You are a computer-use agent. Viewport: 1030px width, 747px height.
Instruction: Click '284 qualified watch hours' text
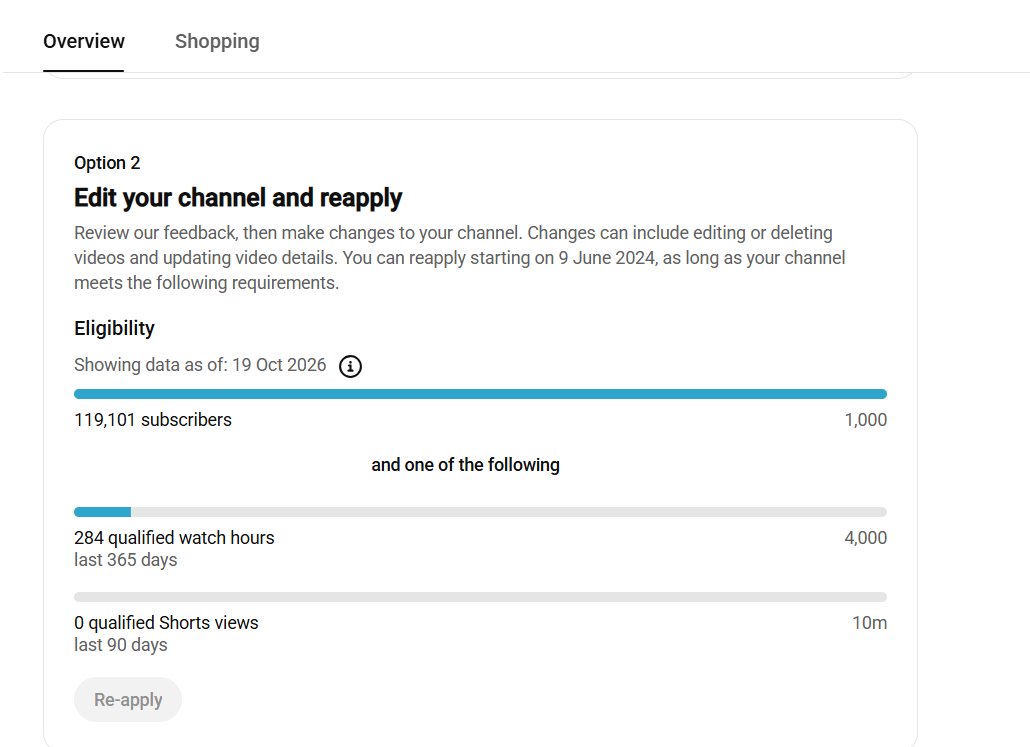pyautogui.click(x=174, y=537)
